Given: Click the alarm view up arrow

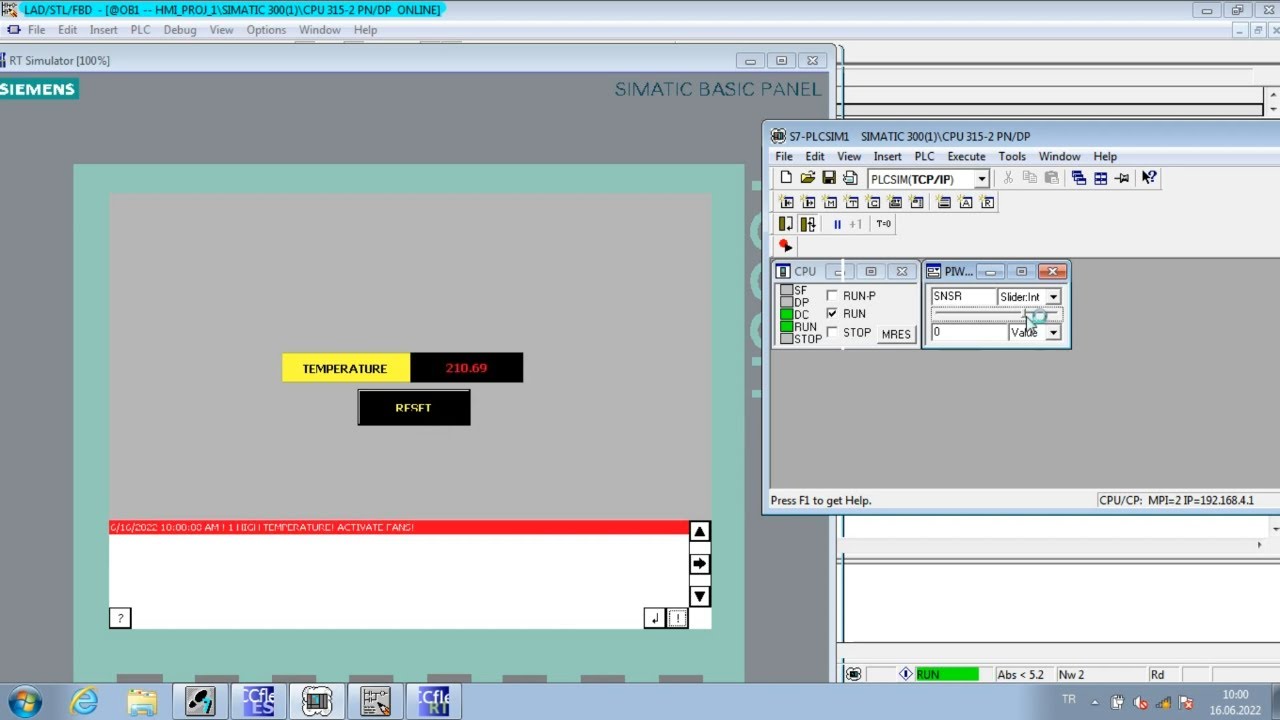Looking at the screenshot, I should point(700,532).
